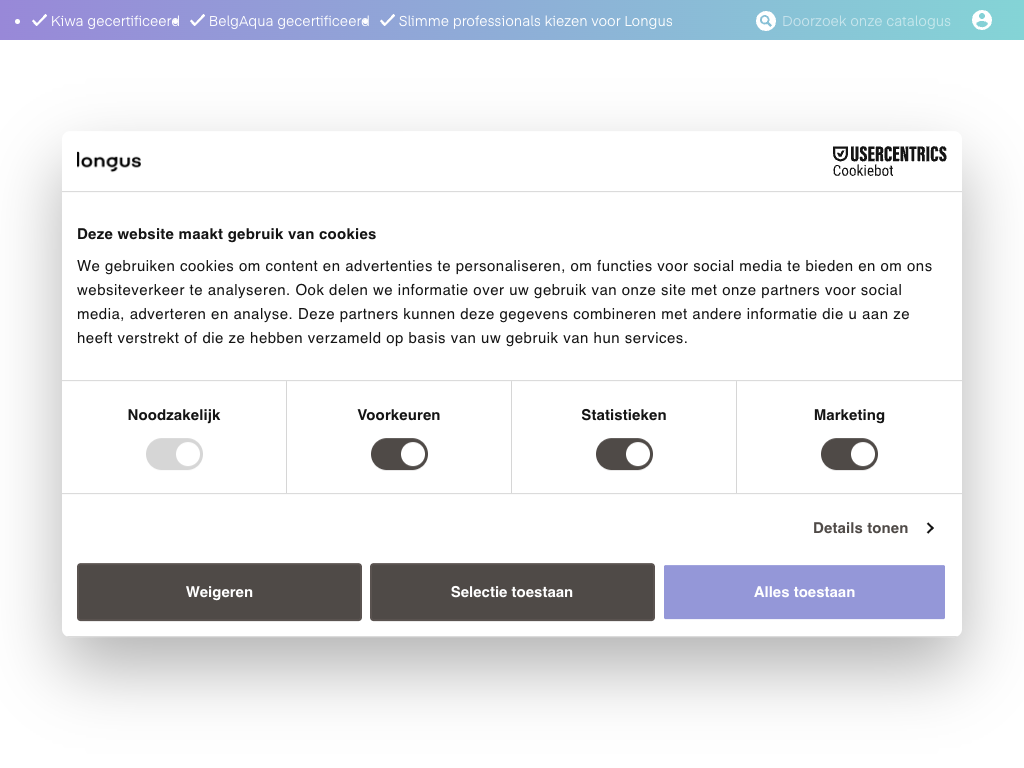This screenshot has width=1024, height=768.
Task: Click the Doorzoek onze catalogus search field
Action: (866, 21)
